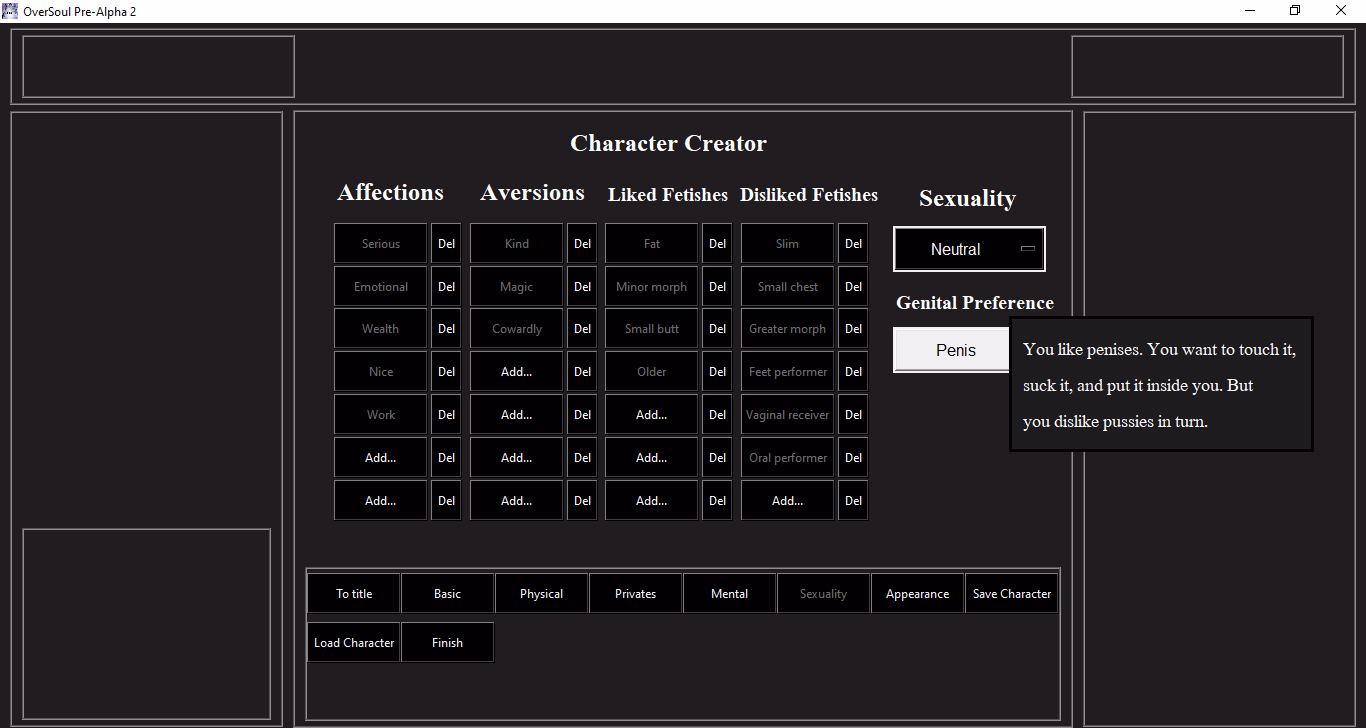Click the OverSoul app icon in title bar

pyautogui.click(x=10, y=10)
